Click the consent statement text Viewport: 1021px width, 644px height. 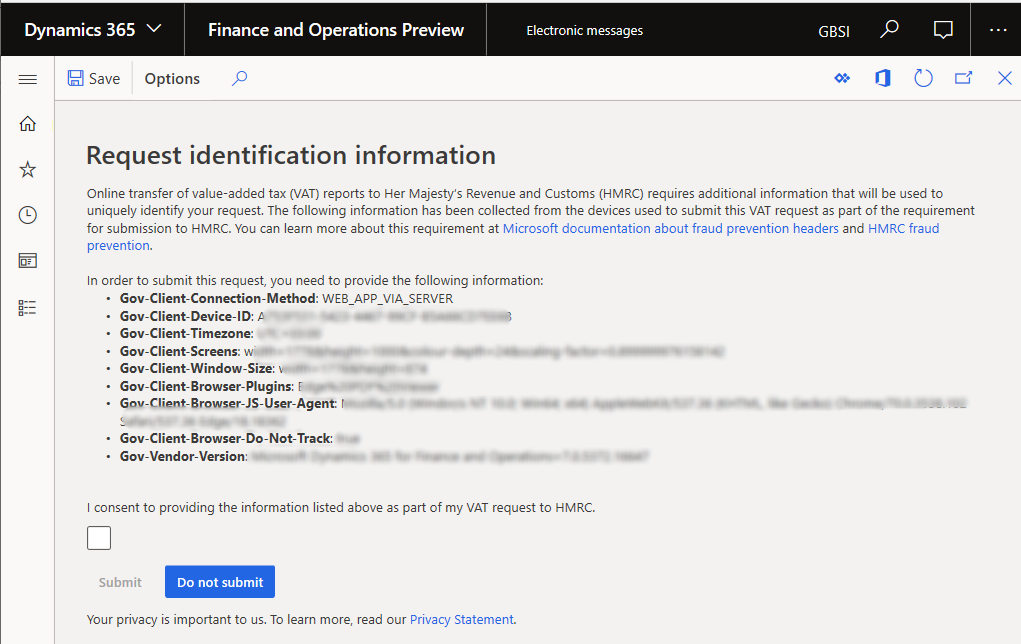click(341, 508)
